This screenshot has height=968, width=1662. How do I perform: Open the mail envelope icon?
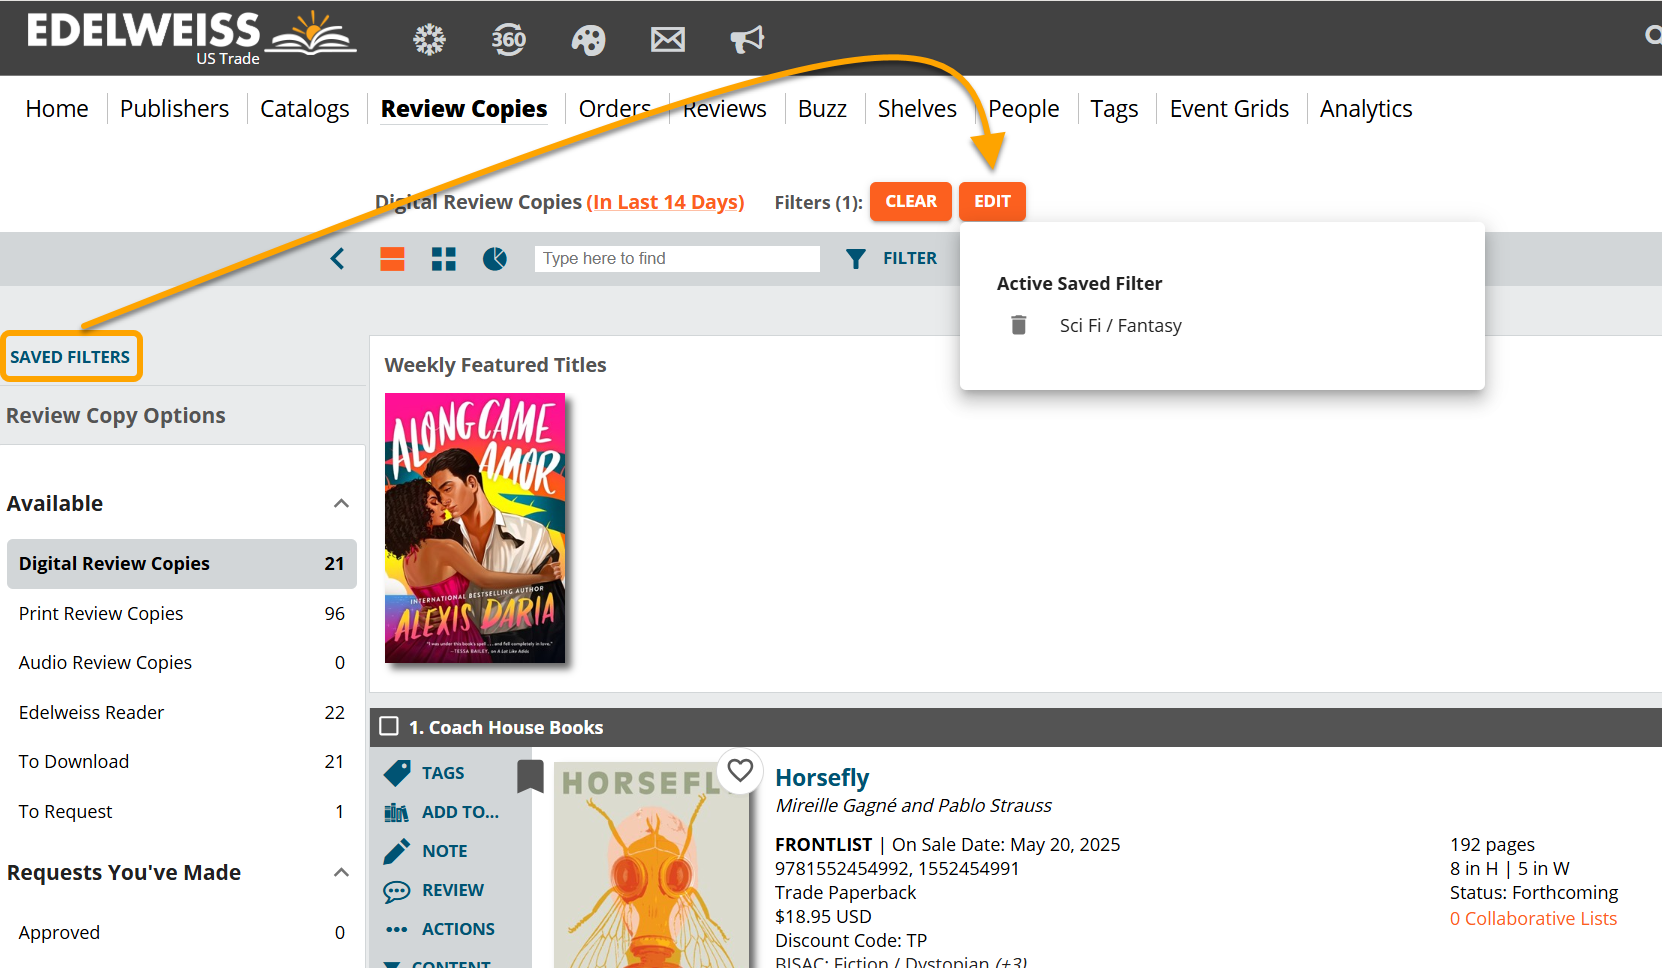coord(667,40)
